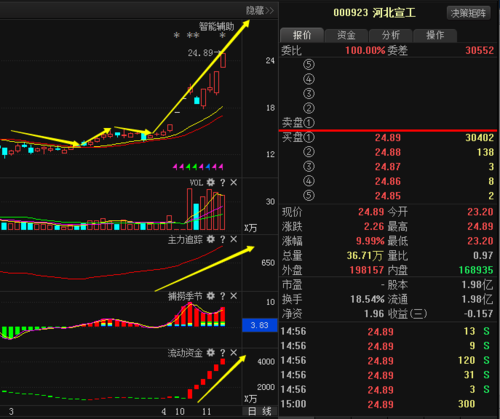Switch to the 资金 tab
The width and height of the screenshot is (500, 419).
pyautogui.click(x=346, y=35)
